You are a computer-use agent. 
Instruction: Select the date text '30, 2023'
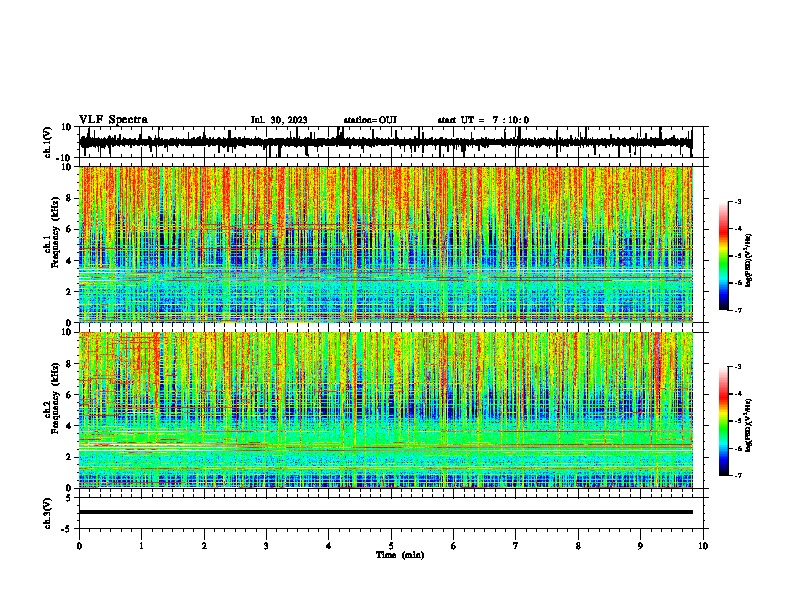pos(289,120)
